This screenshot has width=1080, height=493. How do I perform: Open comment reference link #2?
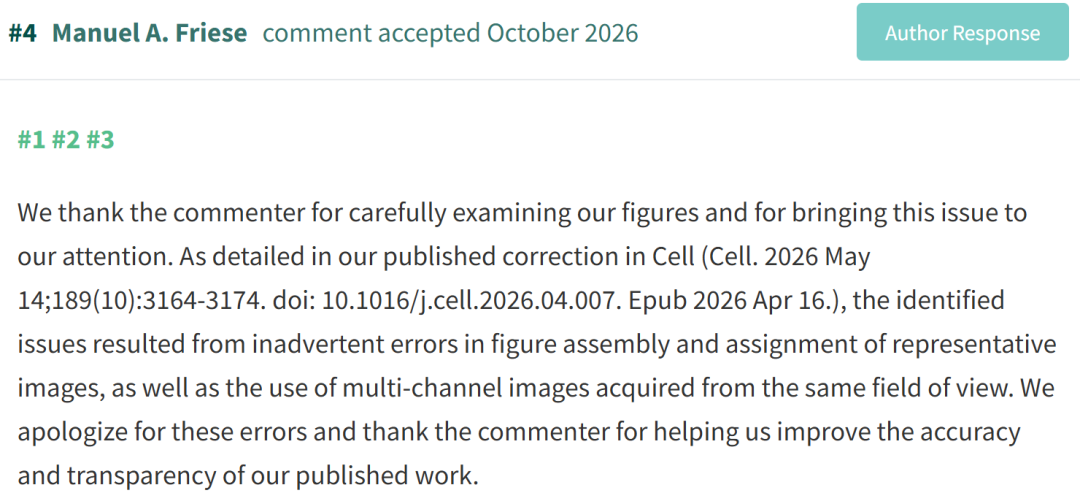tap(65, 140)
